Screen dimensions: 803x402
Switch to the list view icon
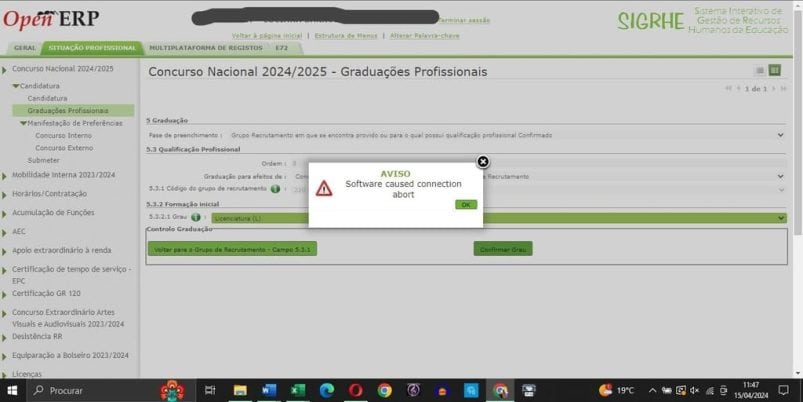pos(760,70)
